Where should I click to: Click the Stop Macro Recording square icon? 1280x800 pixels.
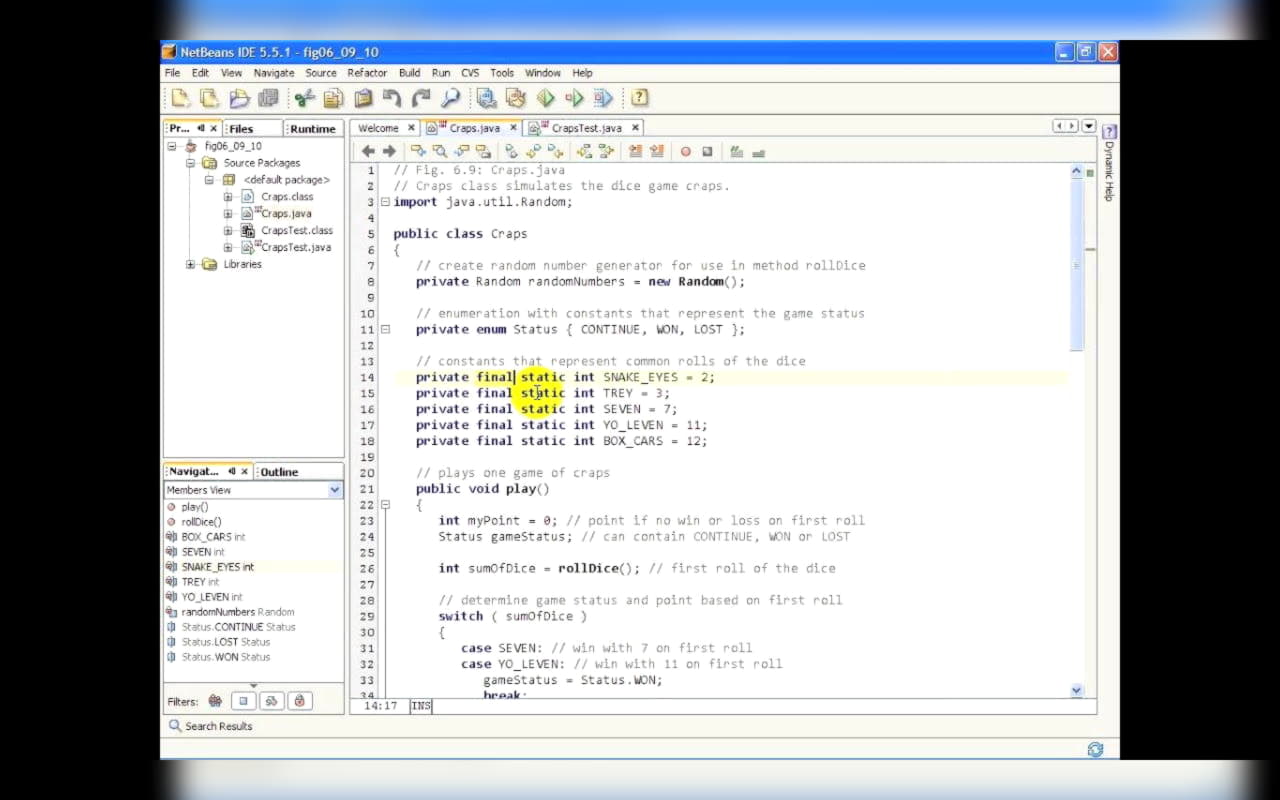click(707, 152)
